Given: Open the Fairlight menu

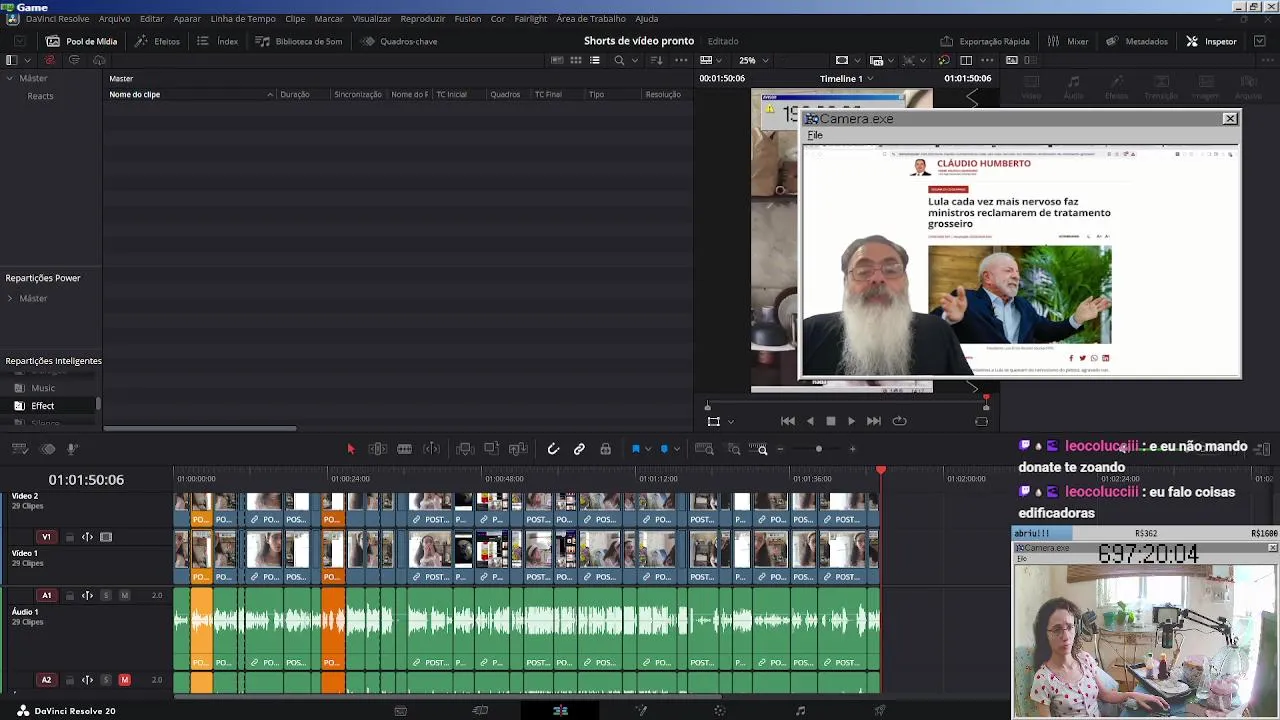Looking at the screenshot, I should click(x=531, y=19).
